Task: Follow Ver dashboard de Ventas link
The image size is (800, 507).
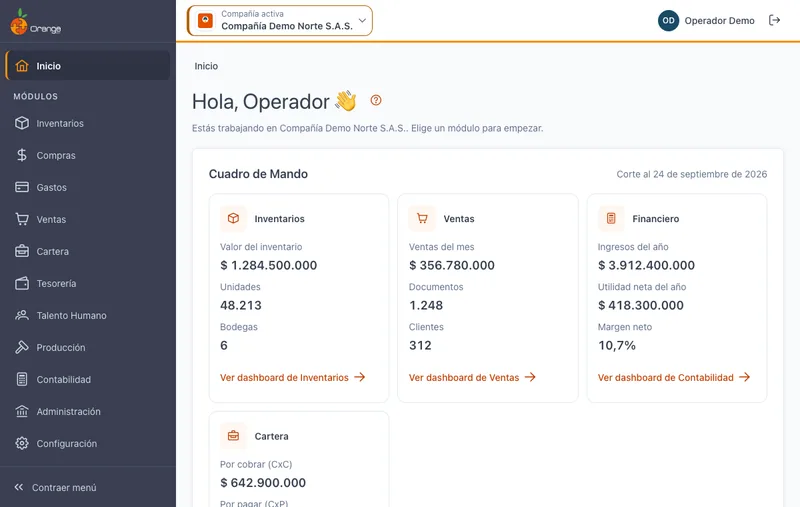Action: [472, 377]
